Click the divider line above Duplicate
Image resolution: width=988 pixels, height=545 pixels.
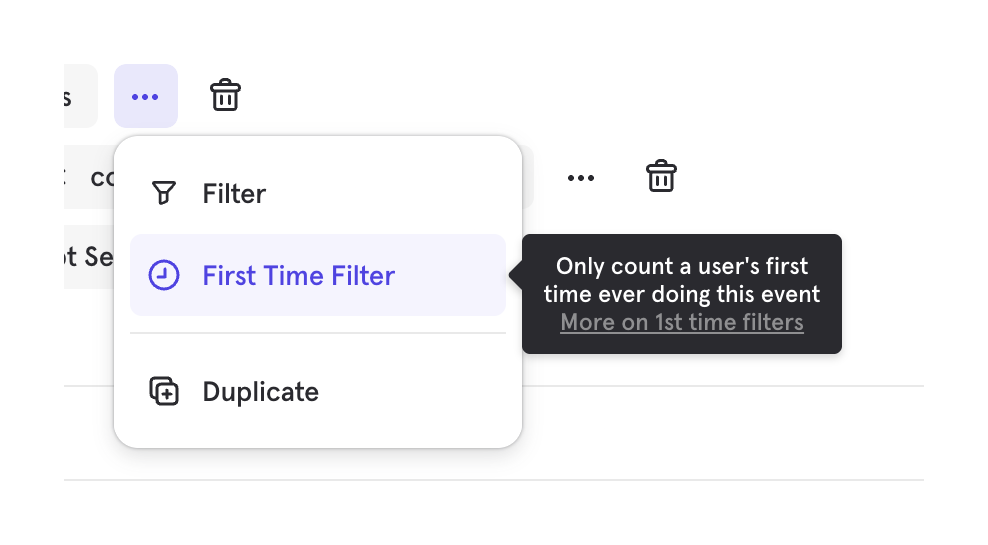click(318, 333)
